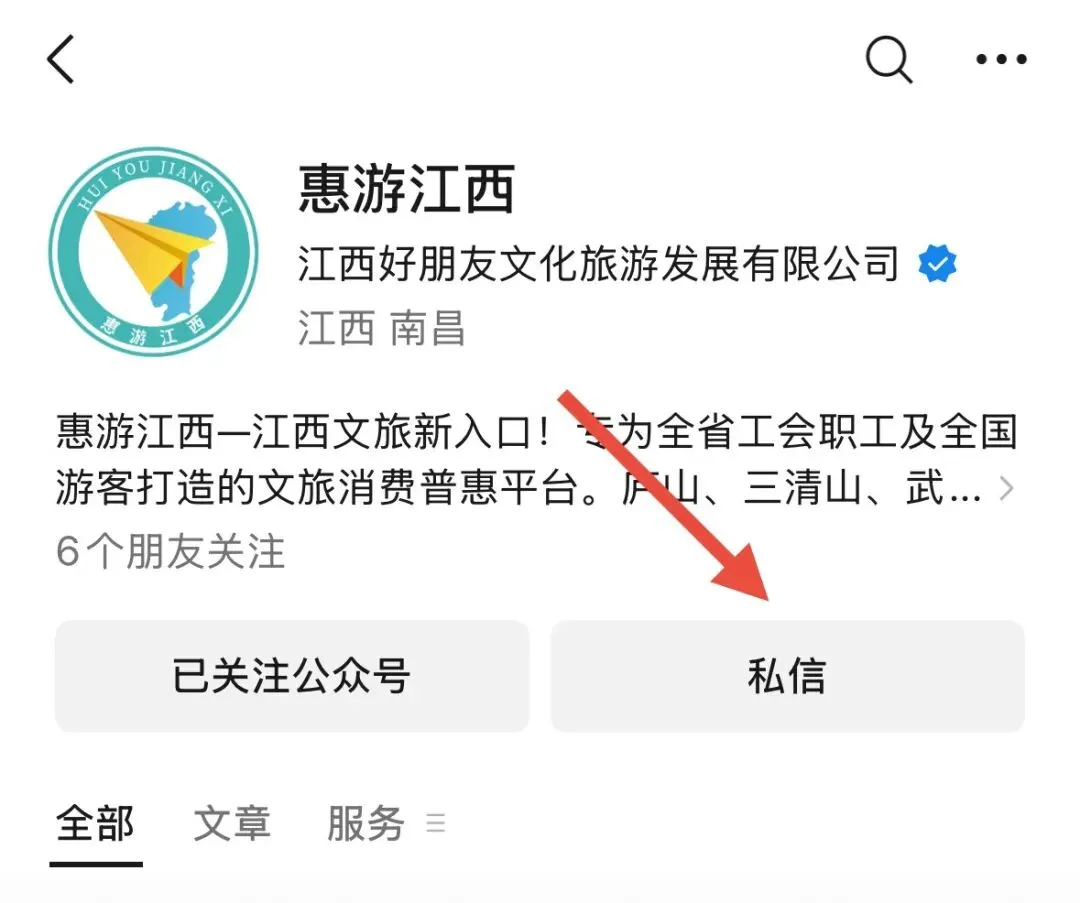Go back using the left arrow
This screenshot has width=1080, height=903.
pyautogui.click(x=61, y=59)
